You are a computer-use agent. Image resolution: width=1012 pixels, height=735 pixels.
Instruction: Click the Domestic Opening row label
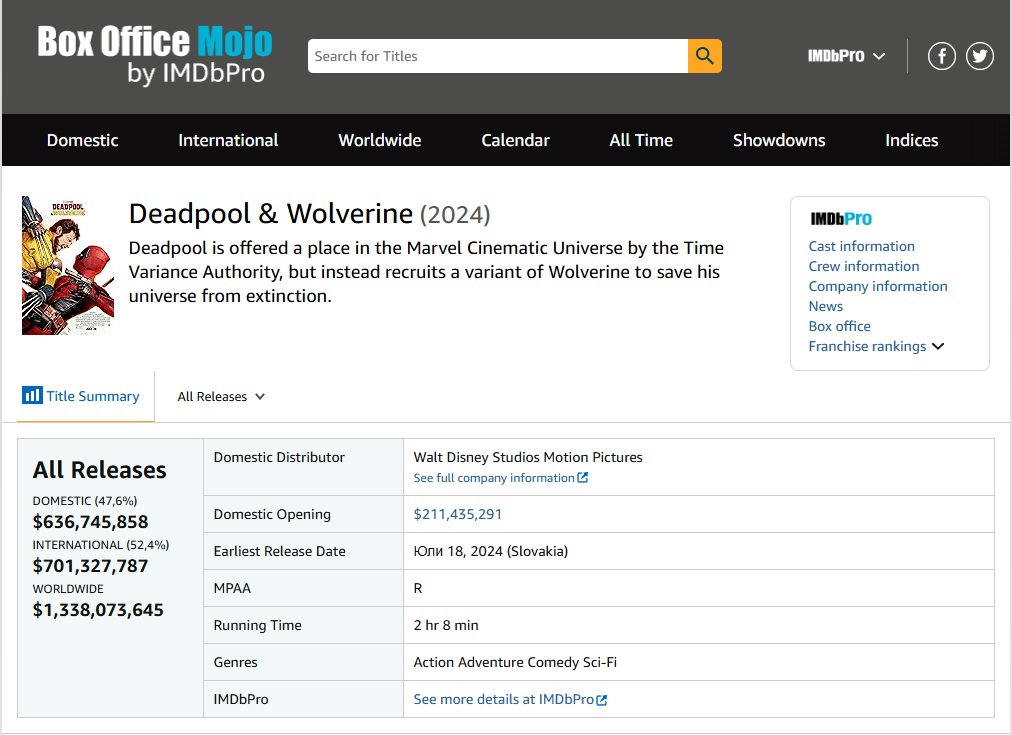[272, 514]
